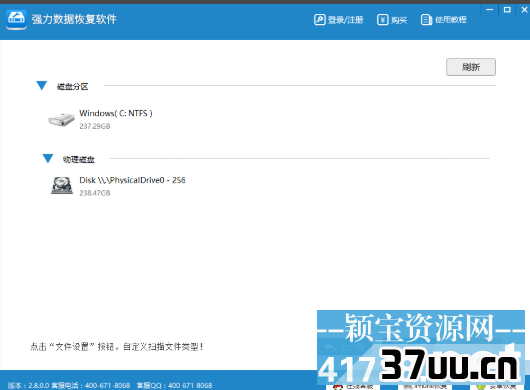
Task: Click the yen icon beside 购买
Action: click(383, 20)
